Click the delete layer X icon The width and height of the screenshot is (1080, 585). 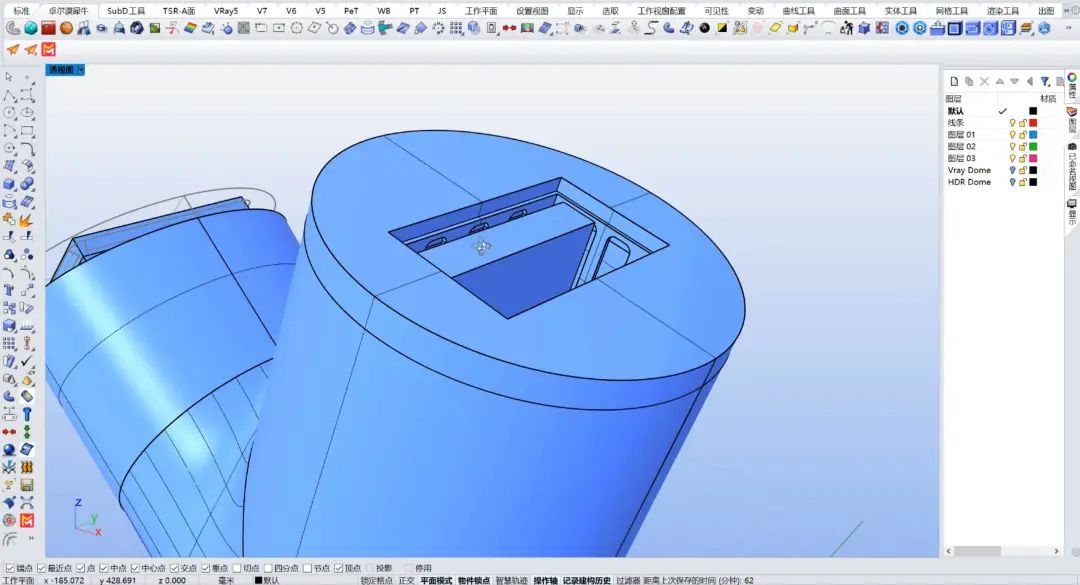pos(984,81)
